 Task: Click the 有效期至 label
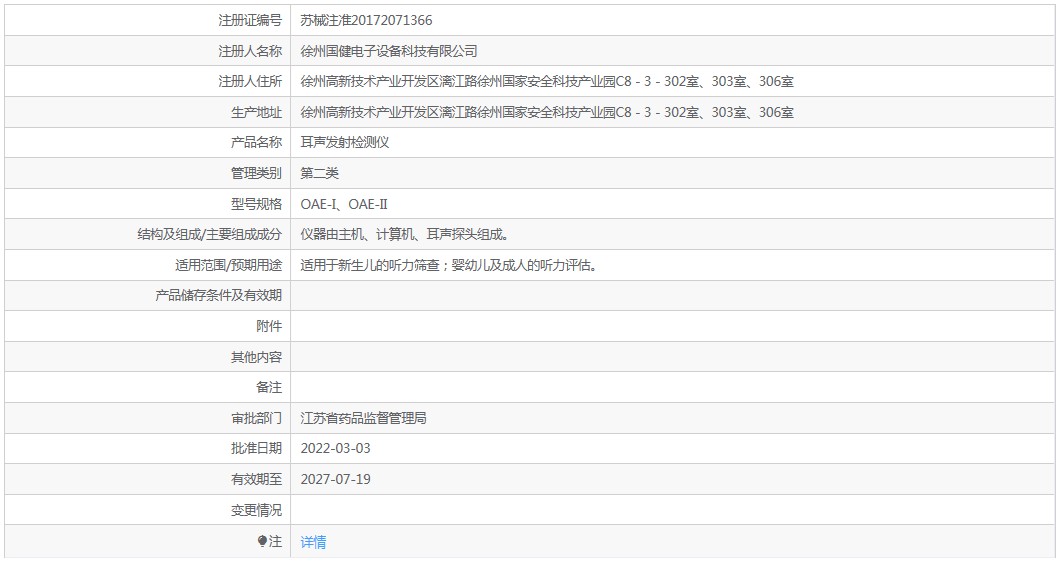256,479
